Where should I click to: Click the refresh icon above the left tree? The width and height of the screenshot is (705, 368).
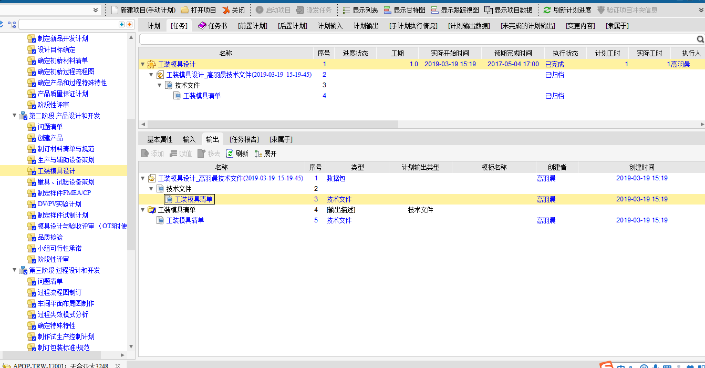click(x=2, y=24)
